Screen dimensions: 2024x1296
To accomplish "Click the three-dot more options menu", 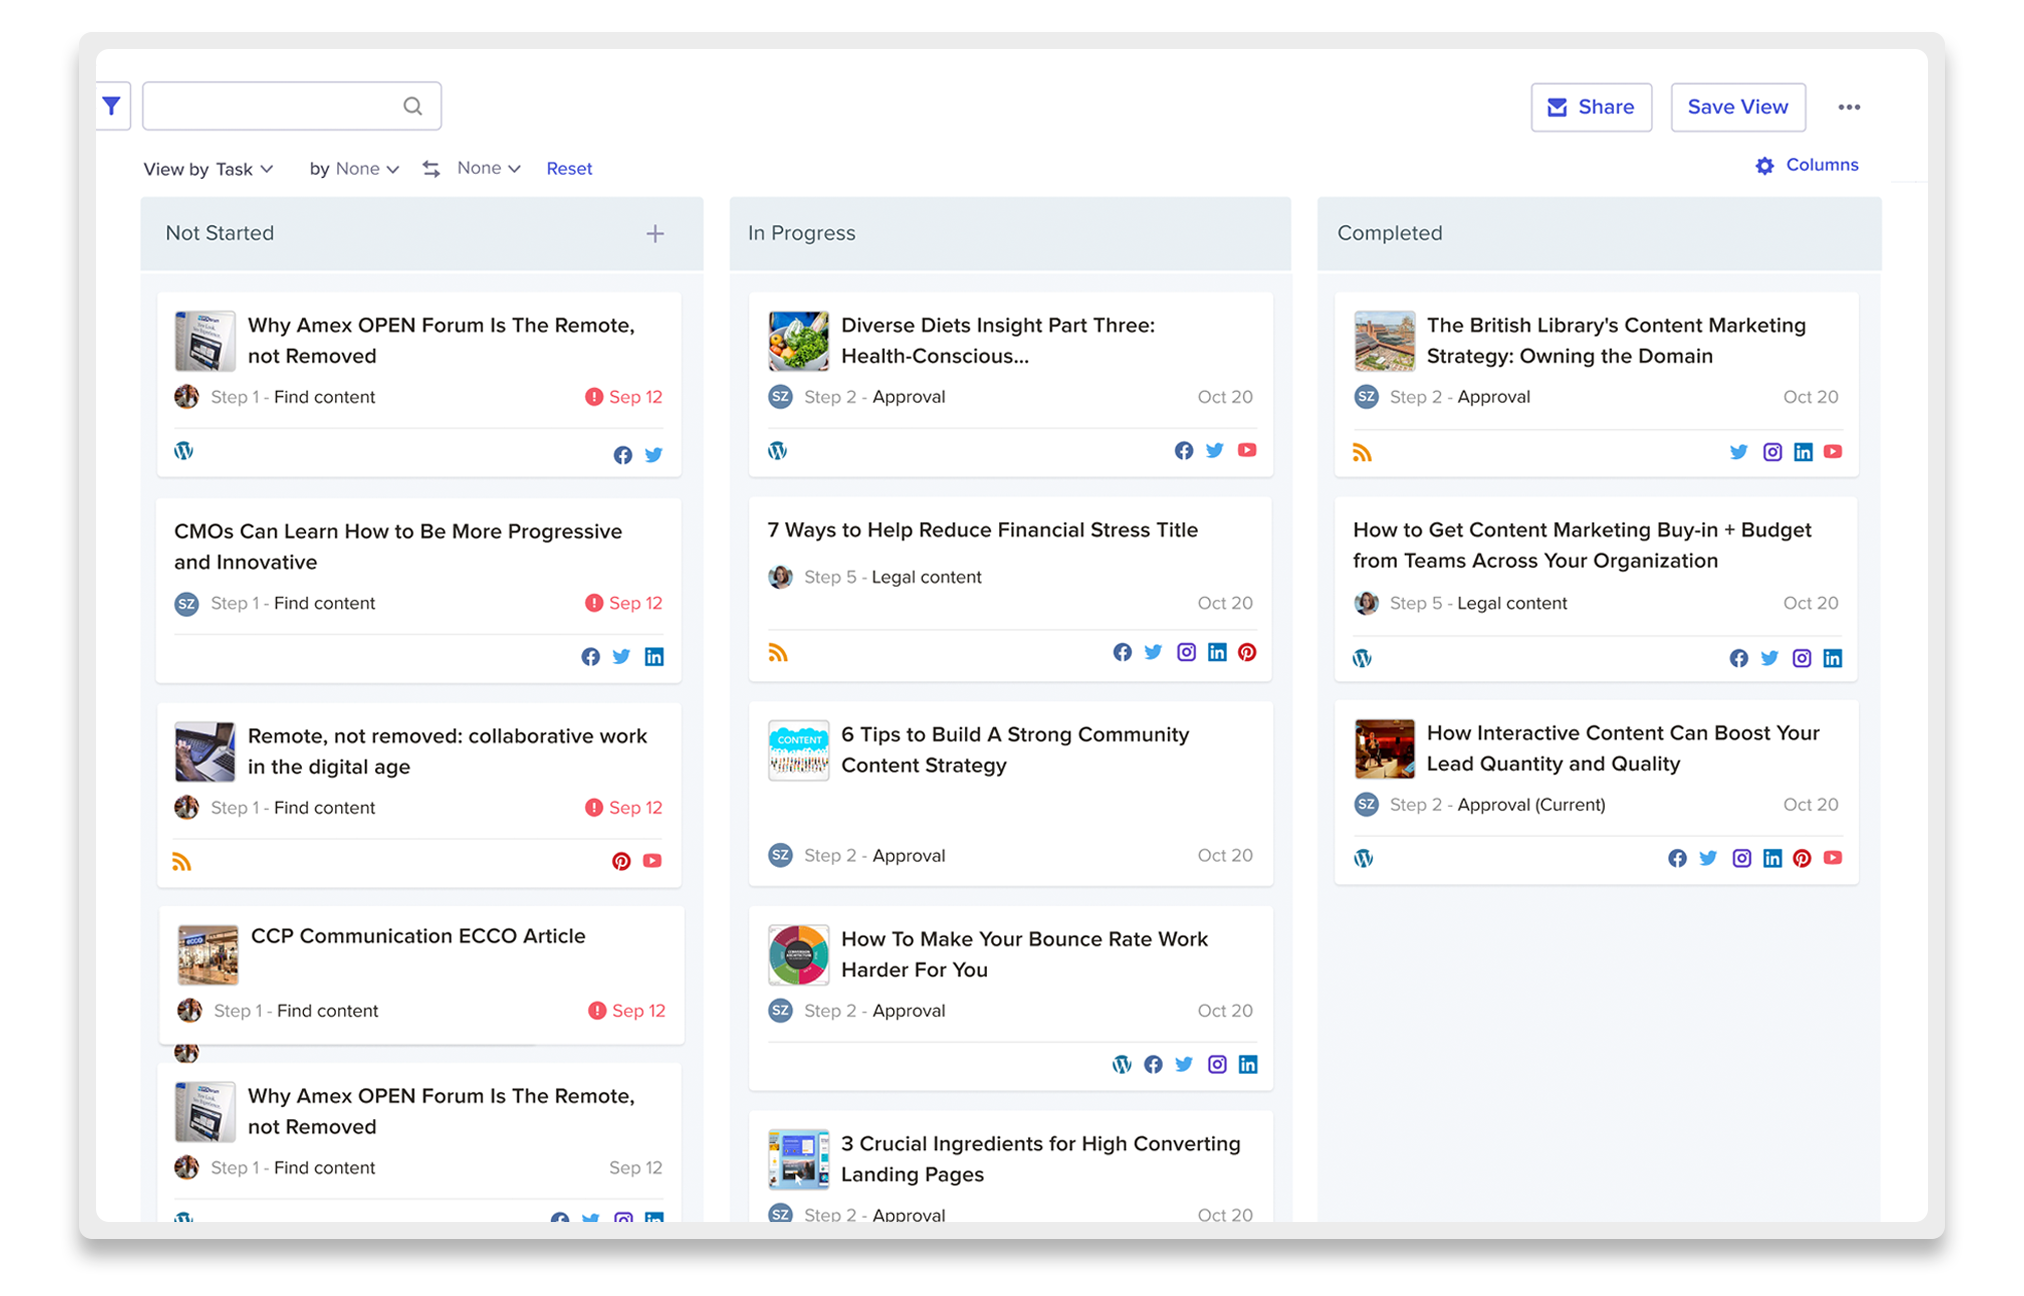I will pos(1848,105).
